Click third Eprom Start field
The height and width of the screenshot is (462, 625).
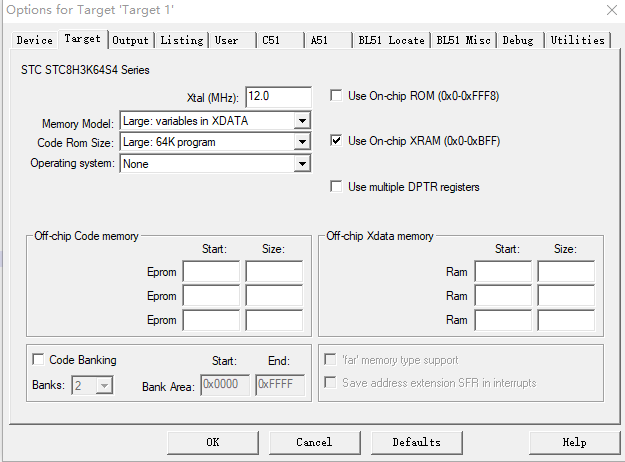(211, 320)
